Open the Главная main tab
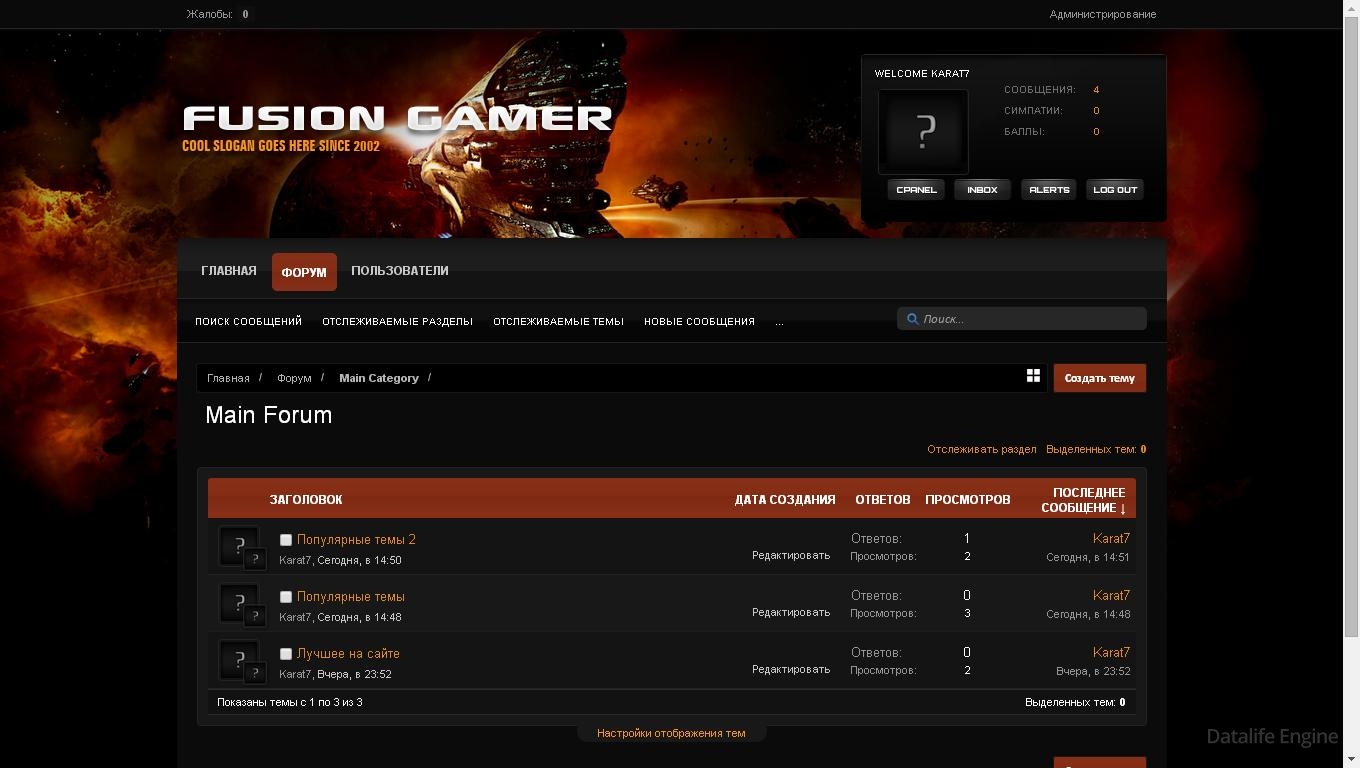The height and width of the screenshot is (768, 1360). [x=229, y=271]
